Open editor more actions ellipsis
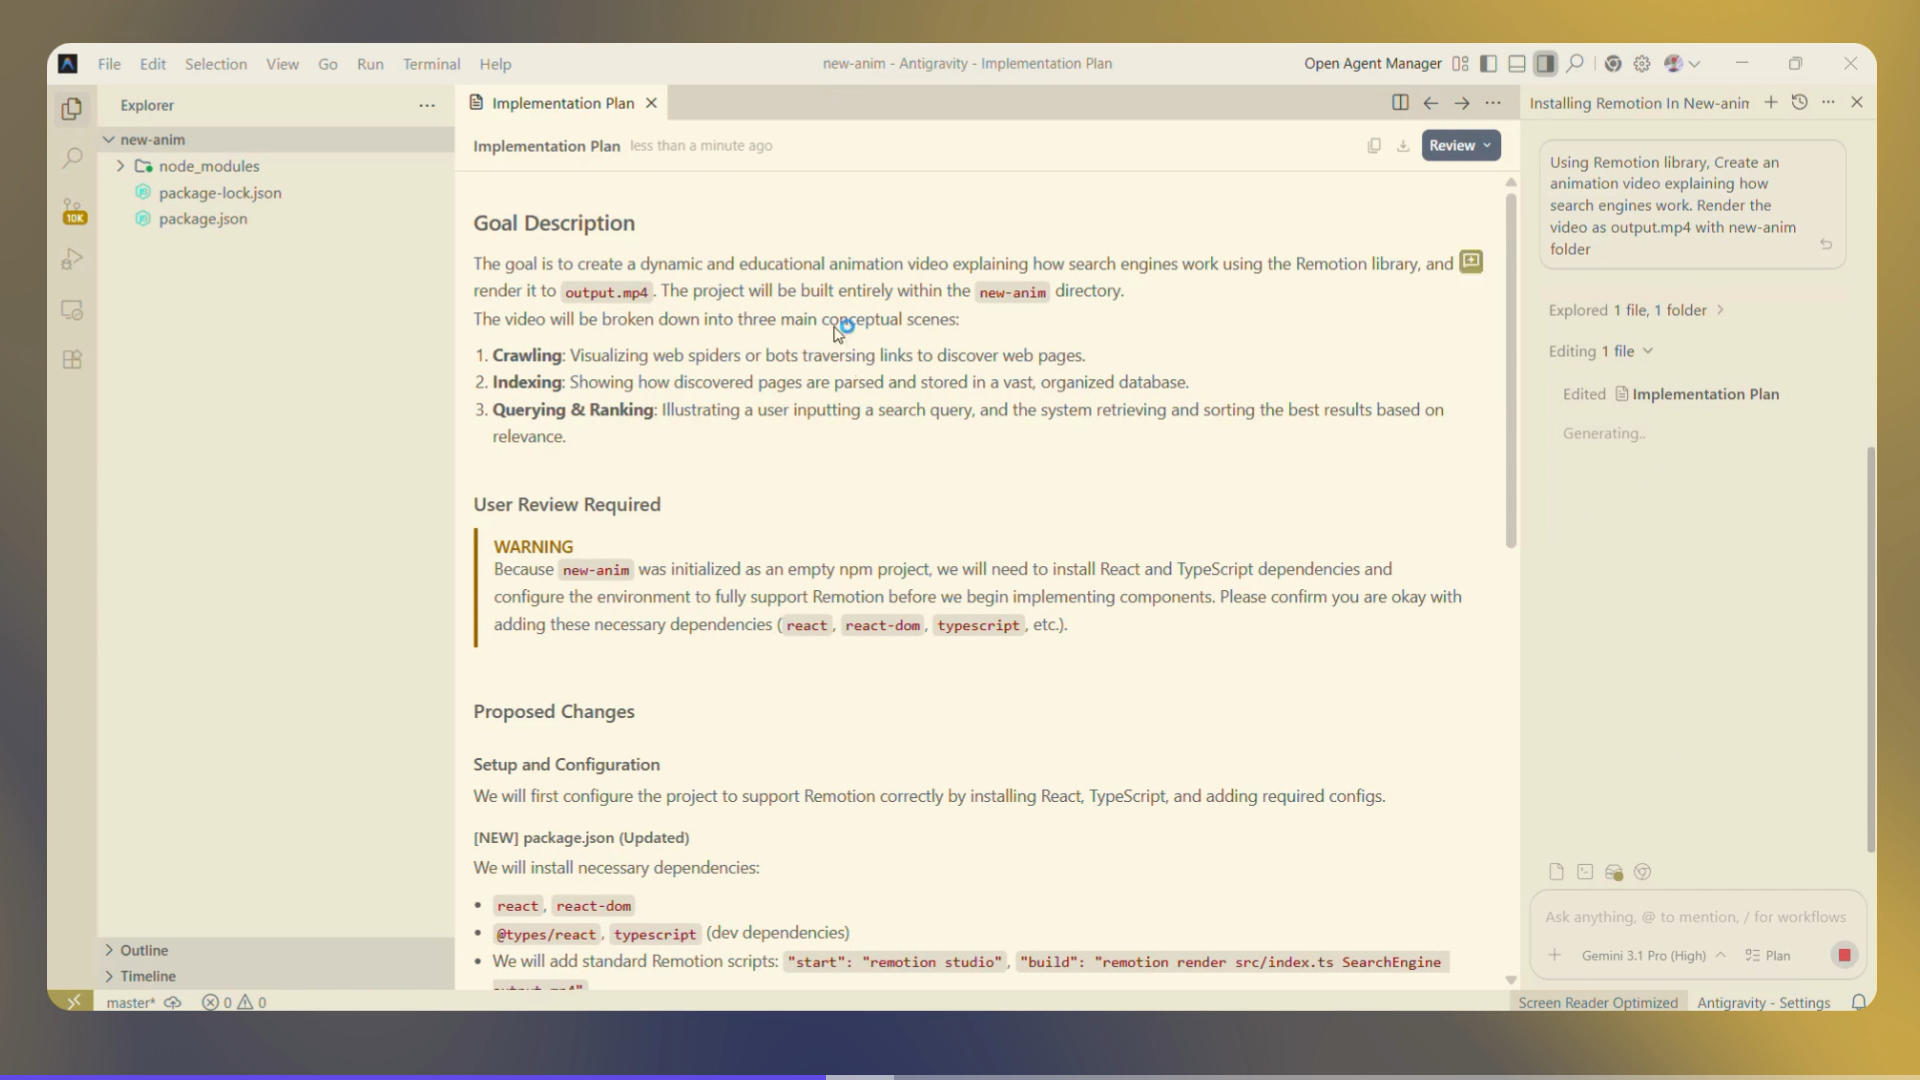This screenshot has width=1920, height=1080. coord(1493,102)
